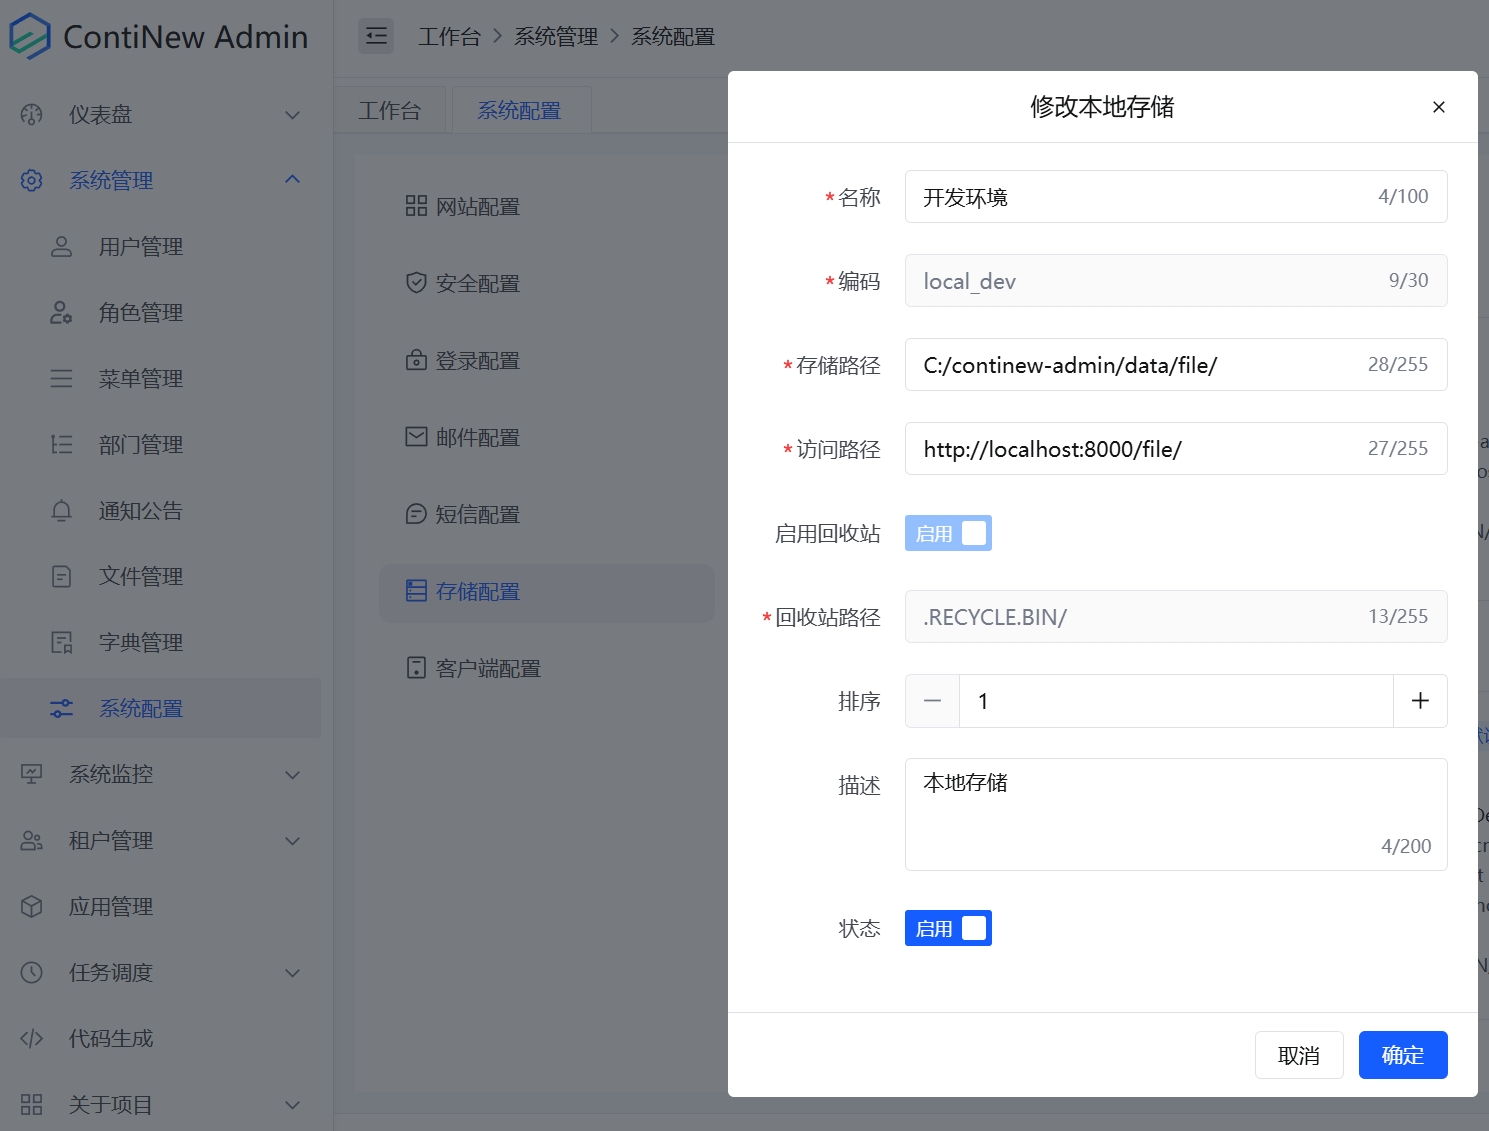Click the 代码生成 code icon
The image size is (1489, 1131).
pyautogui.click(x=32, y=1039)
